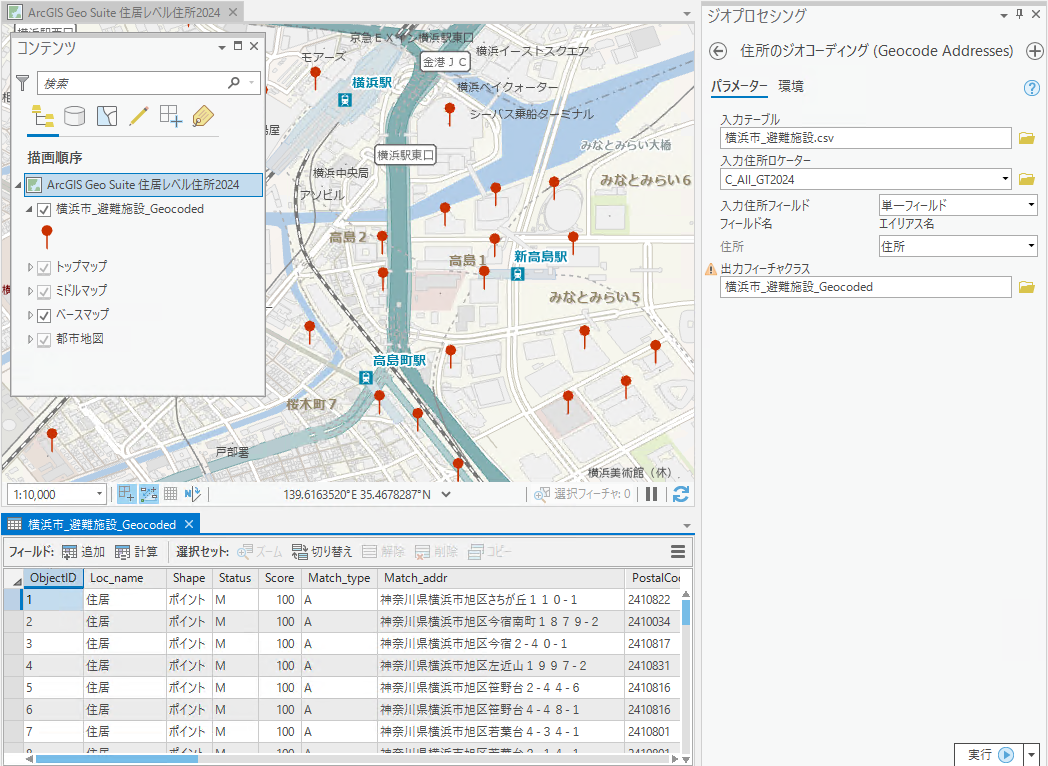Expand ベースマップ group layer
Viewport: 1048px width, 766px height.
coord(30,315)
